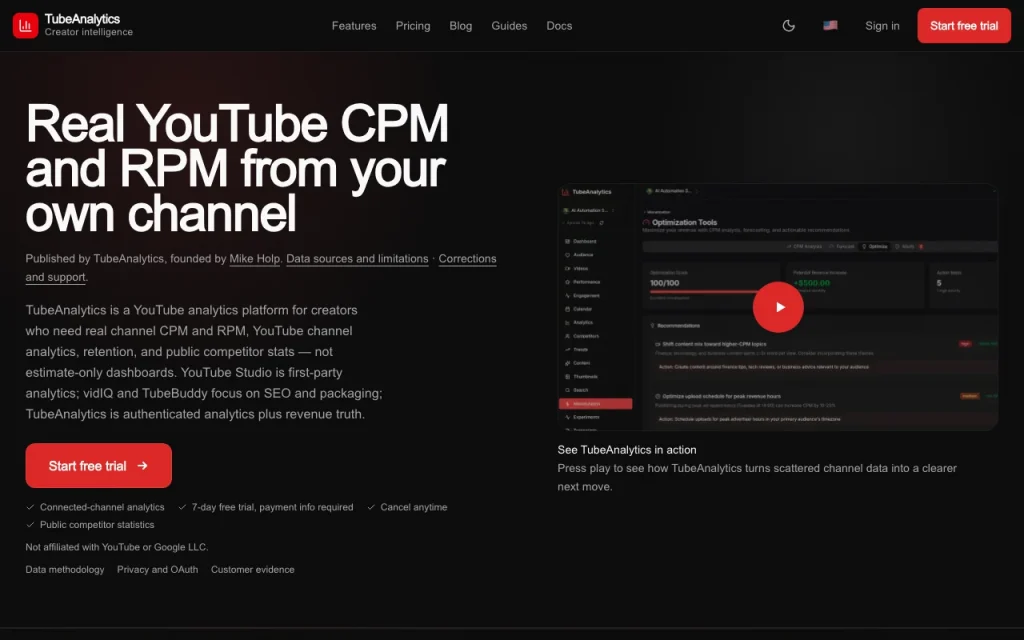Image resolution: width=1024 pixels, height=640 pixels.
Task: Open Docs from the navigation bar
Action: point(559,25)
